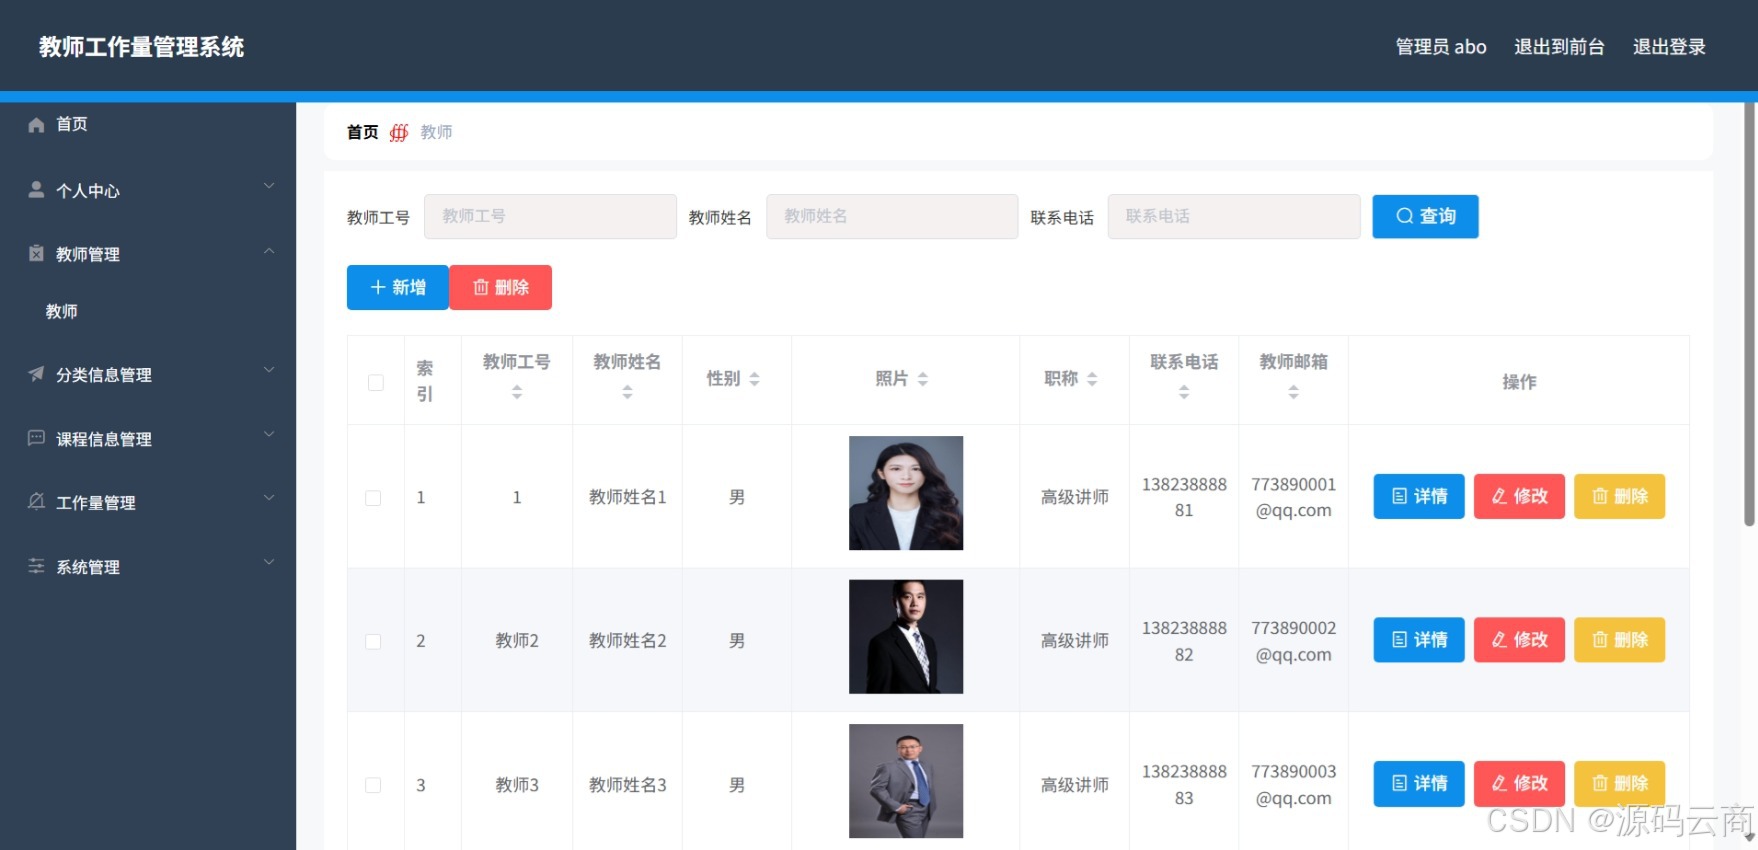
Task: Click the page's vertical scrollbar thumb
Action: coord(1750,314)
